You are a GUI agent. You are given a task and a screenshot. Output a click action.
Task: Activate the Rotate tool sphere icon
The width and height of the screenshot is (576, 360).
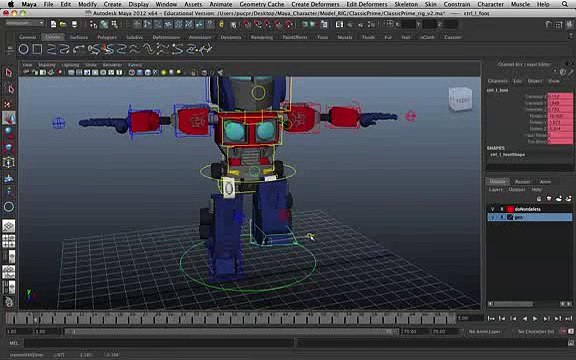tap(9, 132)
